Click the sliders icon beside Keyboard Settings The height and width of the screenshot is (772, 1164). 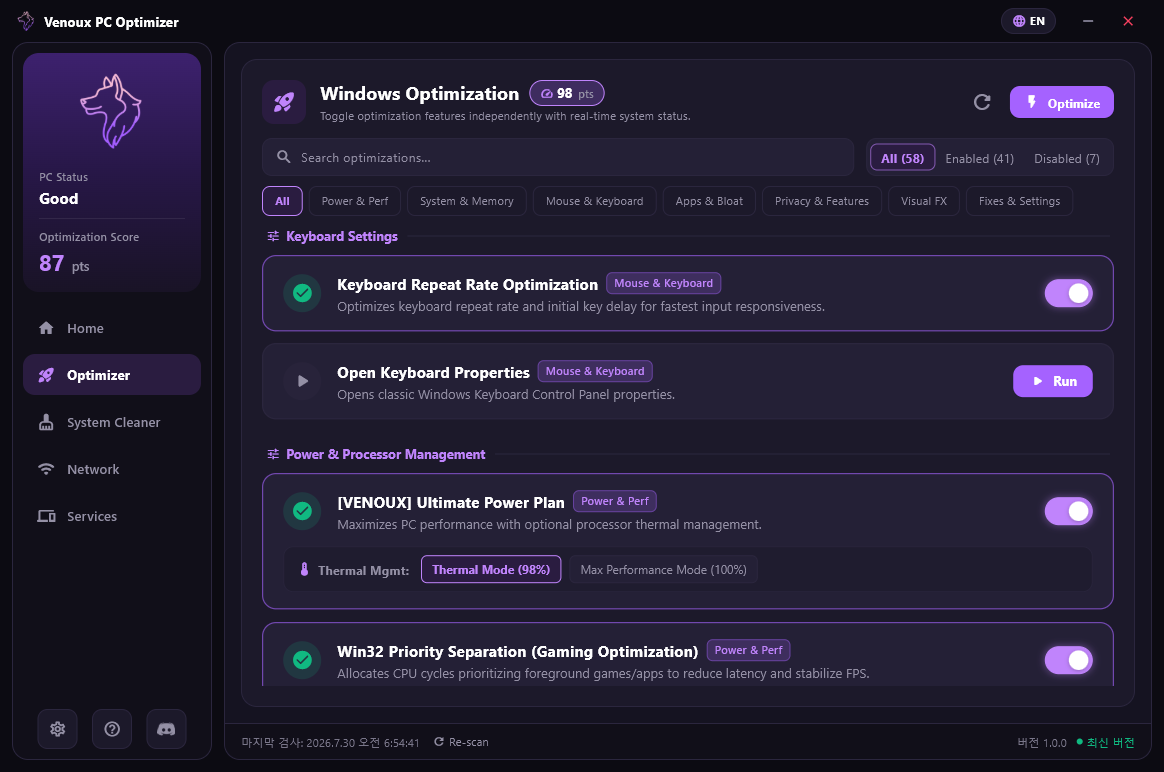pyautogui.click(x=273, y=236)
